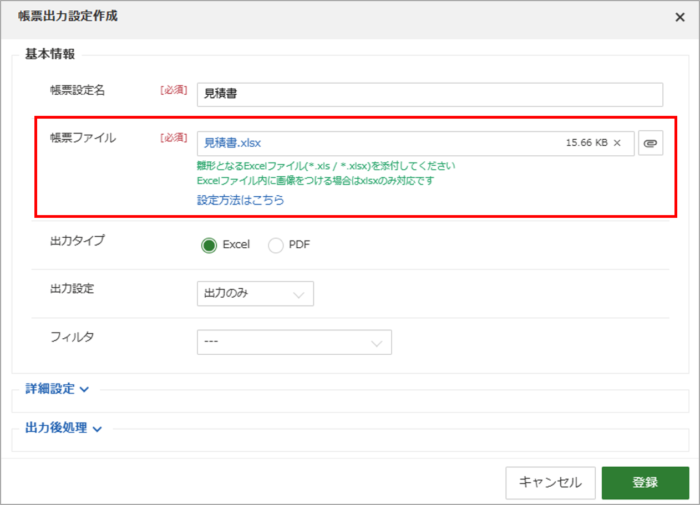
Task: Select the PDF output type
Action: click(275, 245)
